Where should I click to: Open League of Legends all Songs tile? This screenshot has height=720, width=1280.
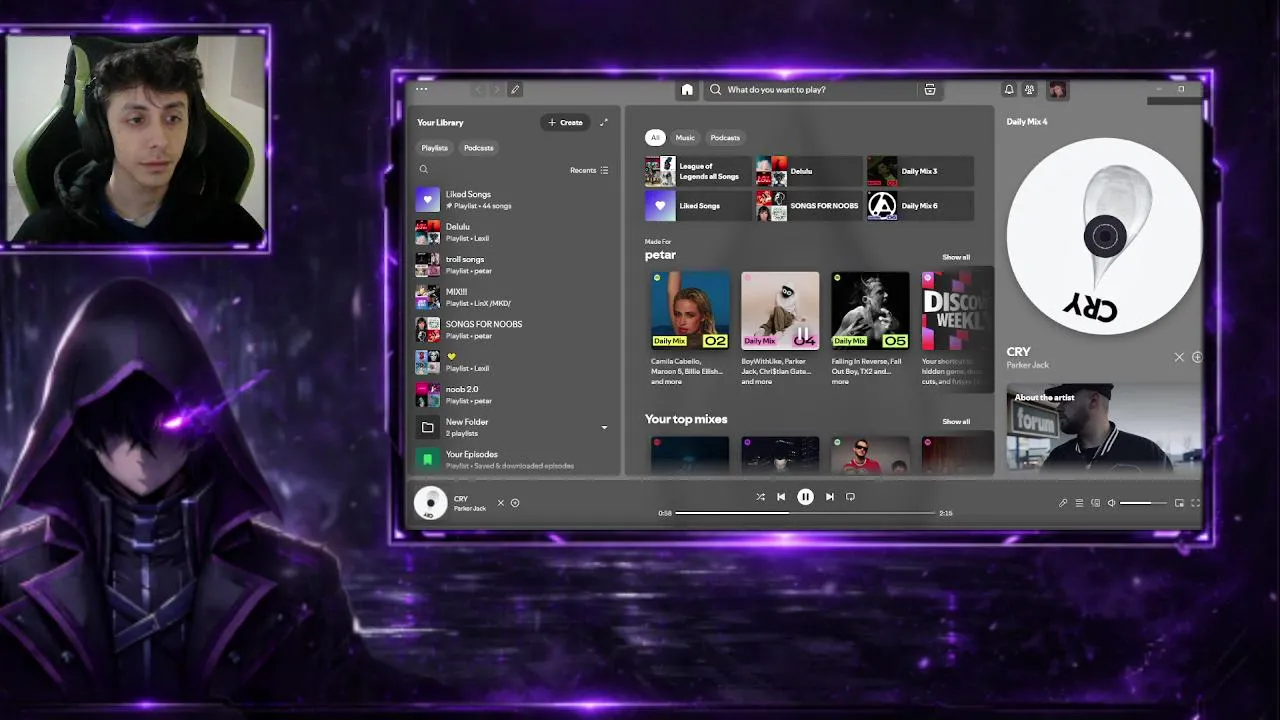(698, 171)
